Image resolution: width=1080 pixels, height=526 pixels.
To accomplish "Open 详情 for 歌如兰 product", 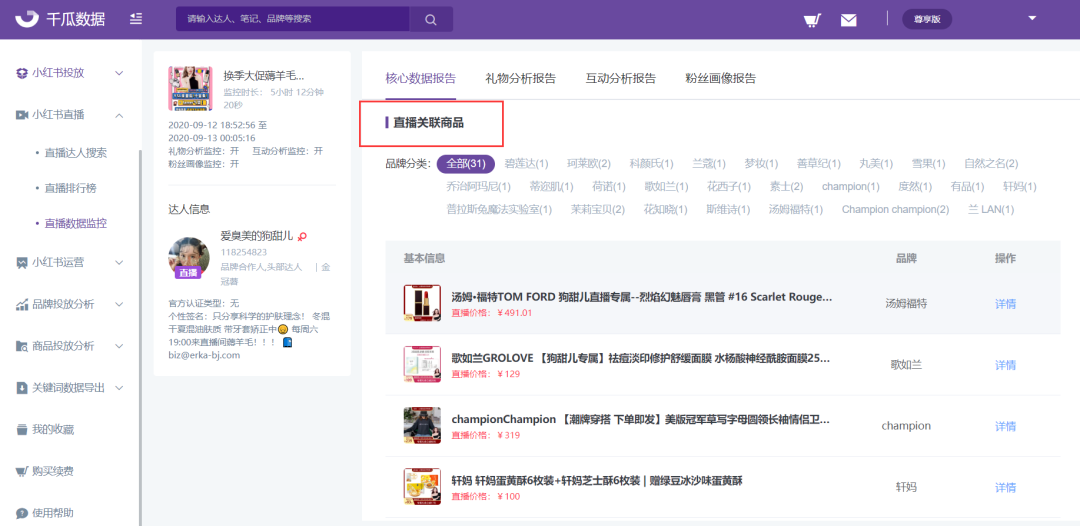I will click(1005, 365).
